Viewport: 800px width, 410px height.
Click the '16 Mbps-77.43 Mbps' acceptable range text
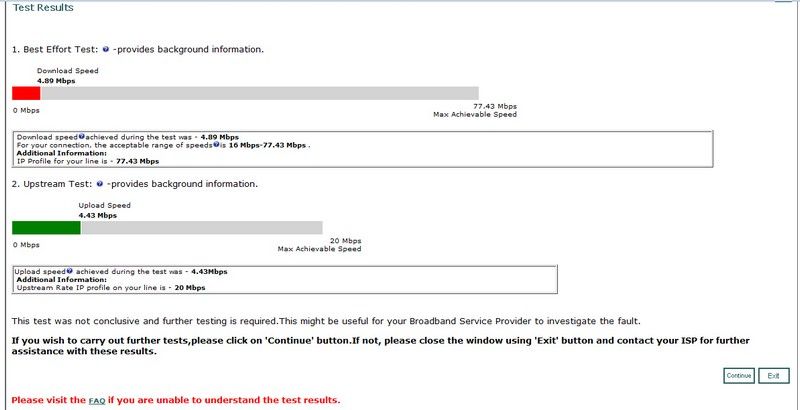(267, 145)
